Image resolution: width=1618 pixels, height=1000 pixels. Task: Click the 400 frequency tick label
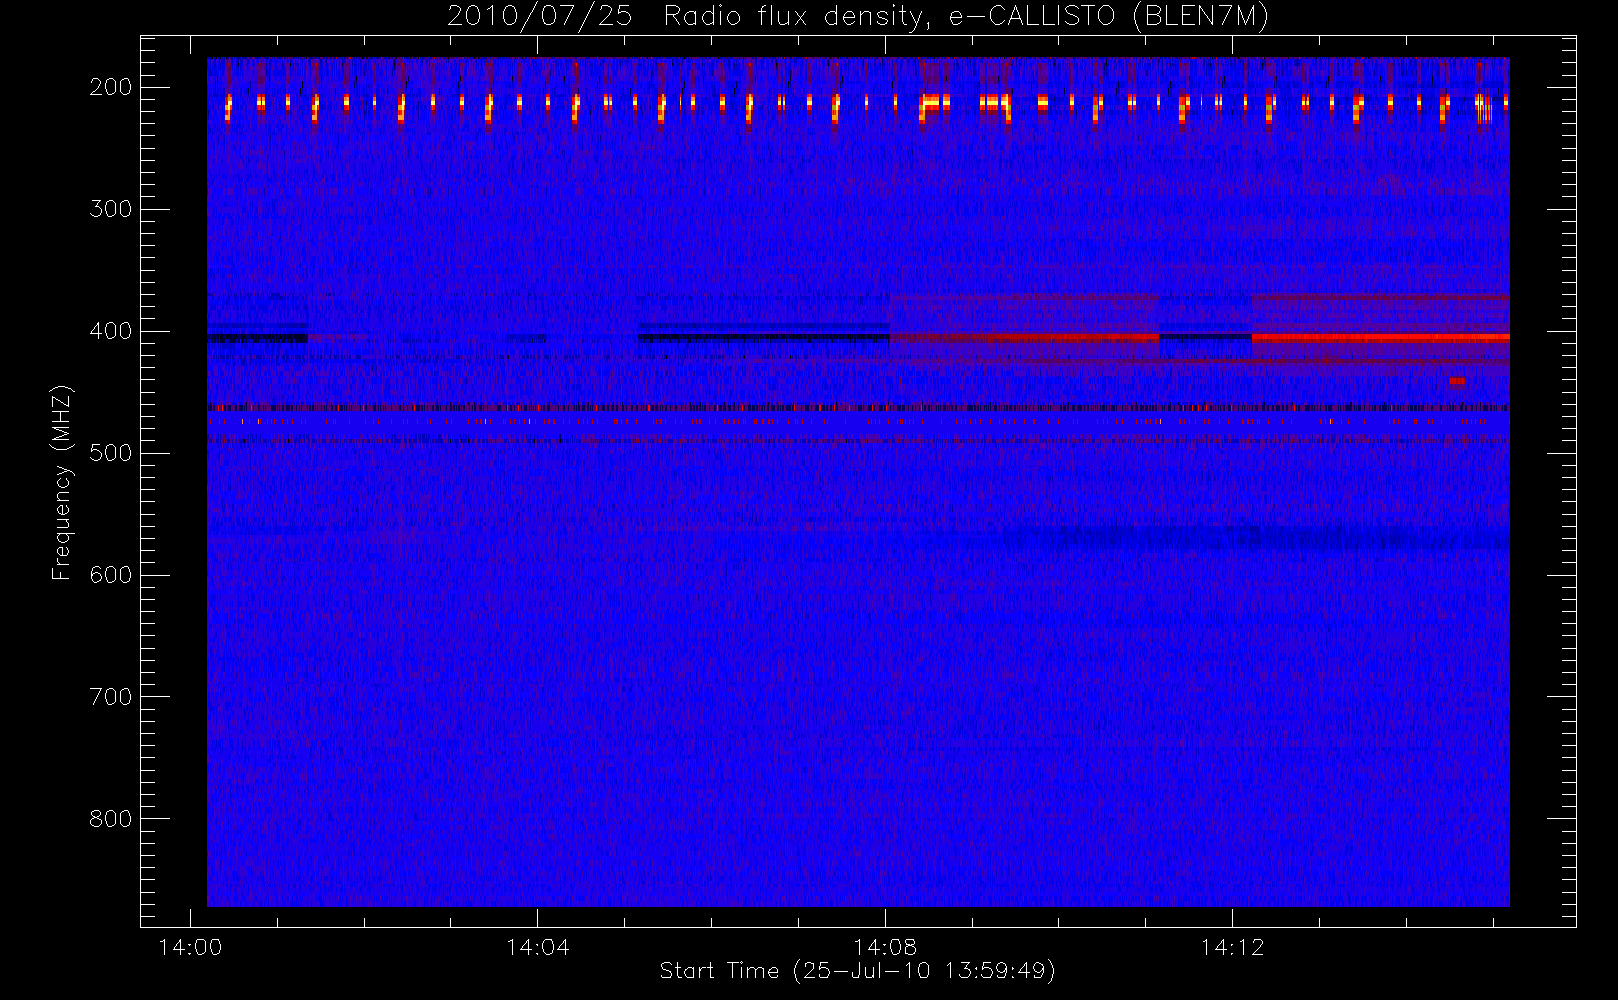point(111,331)
